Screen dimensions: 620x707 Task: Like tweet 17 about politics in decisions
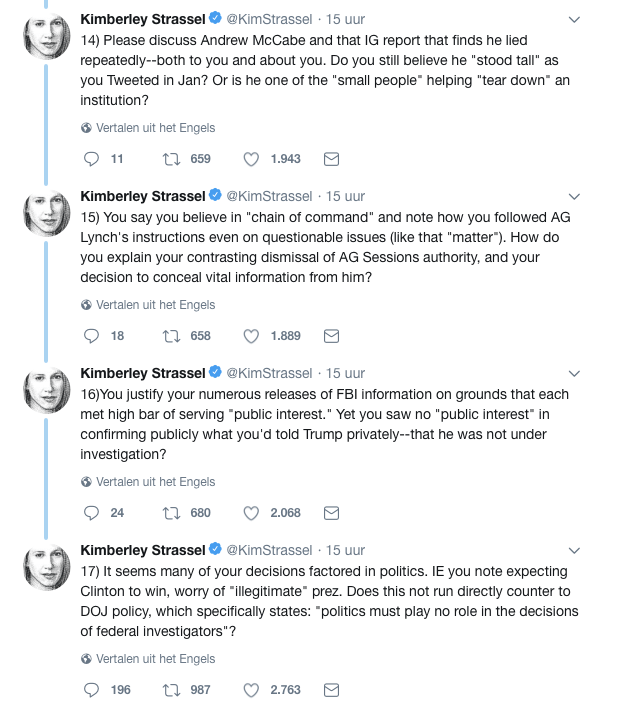pos(252,690)
